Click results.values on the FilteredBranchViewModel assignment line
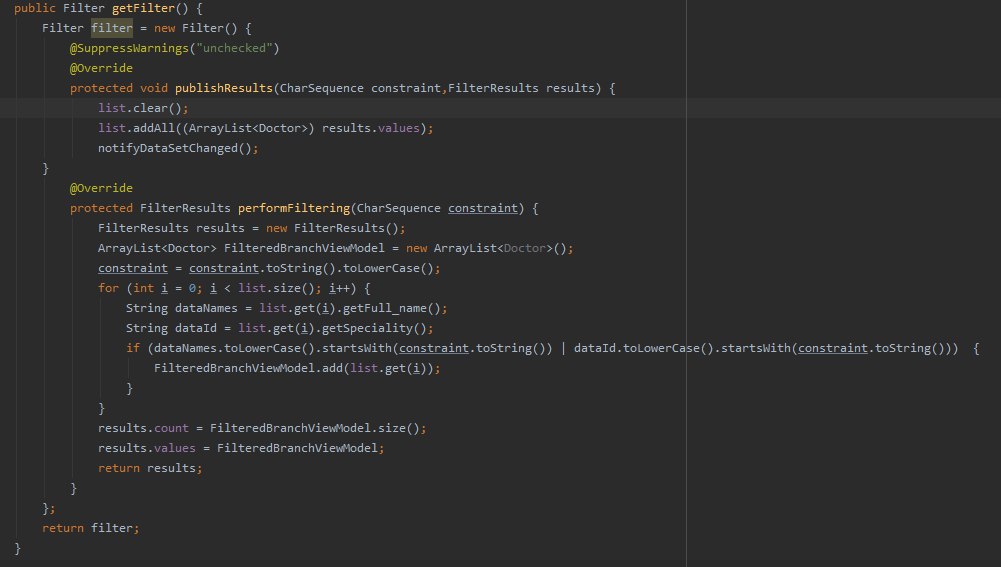This screenshot has height=567, width=1001. 147,448
